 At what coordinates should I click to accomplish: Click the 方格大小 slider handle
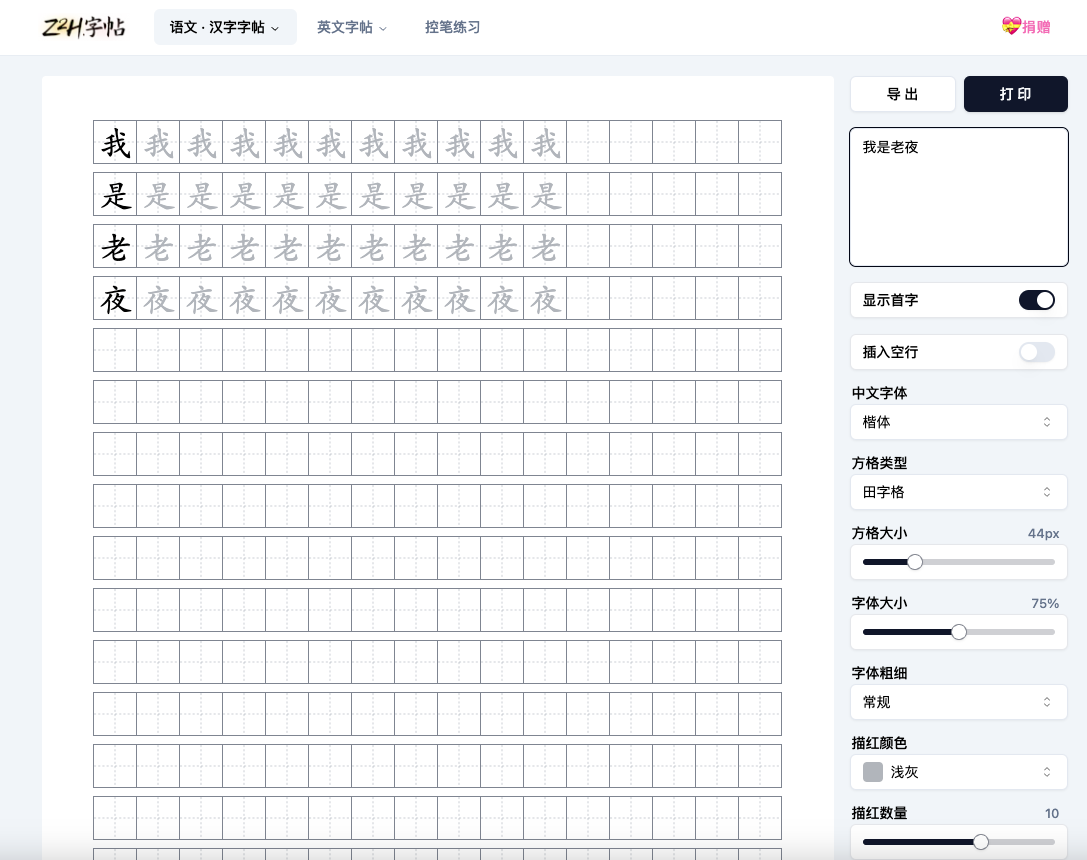[915, 562]
